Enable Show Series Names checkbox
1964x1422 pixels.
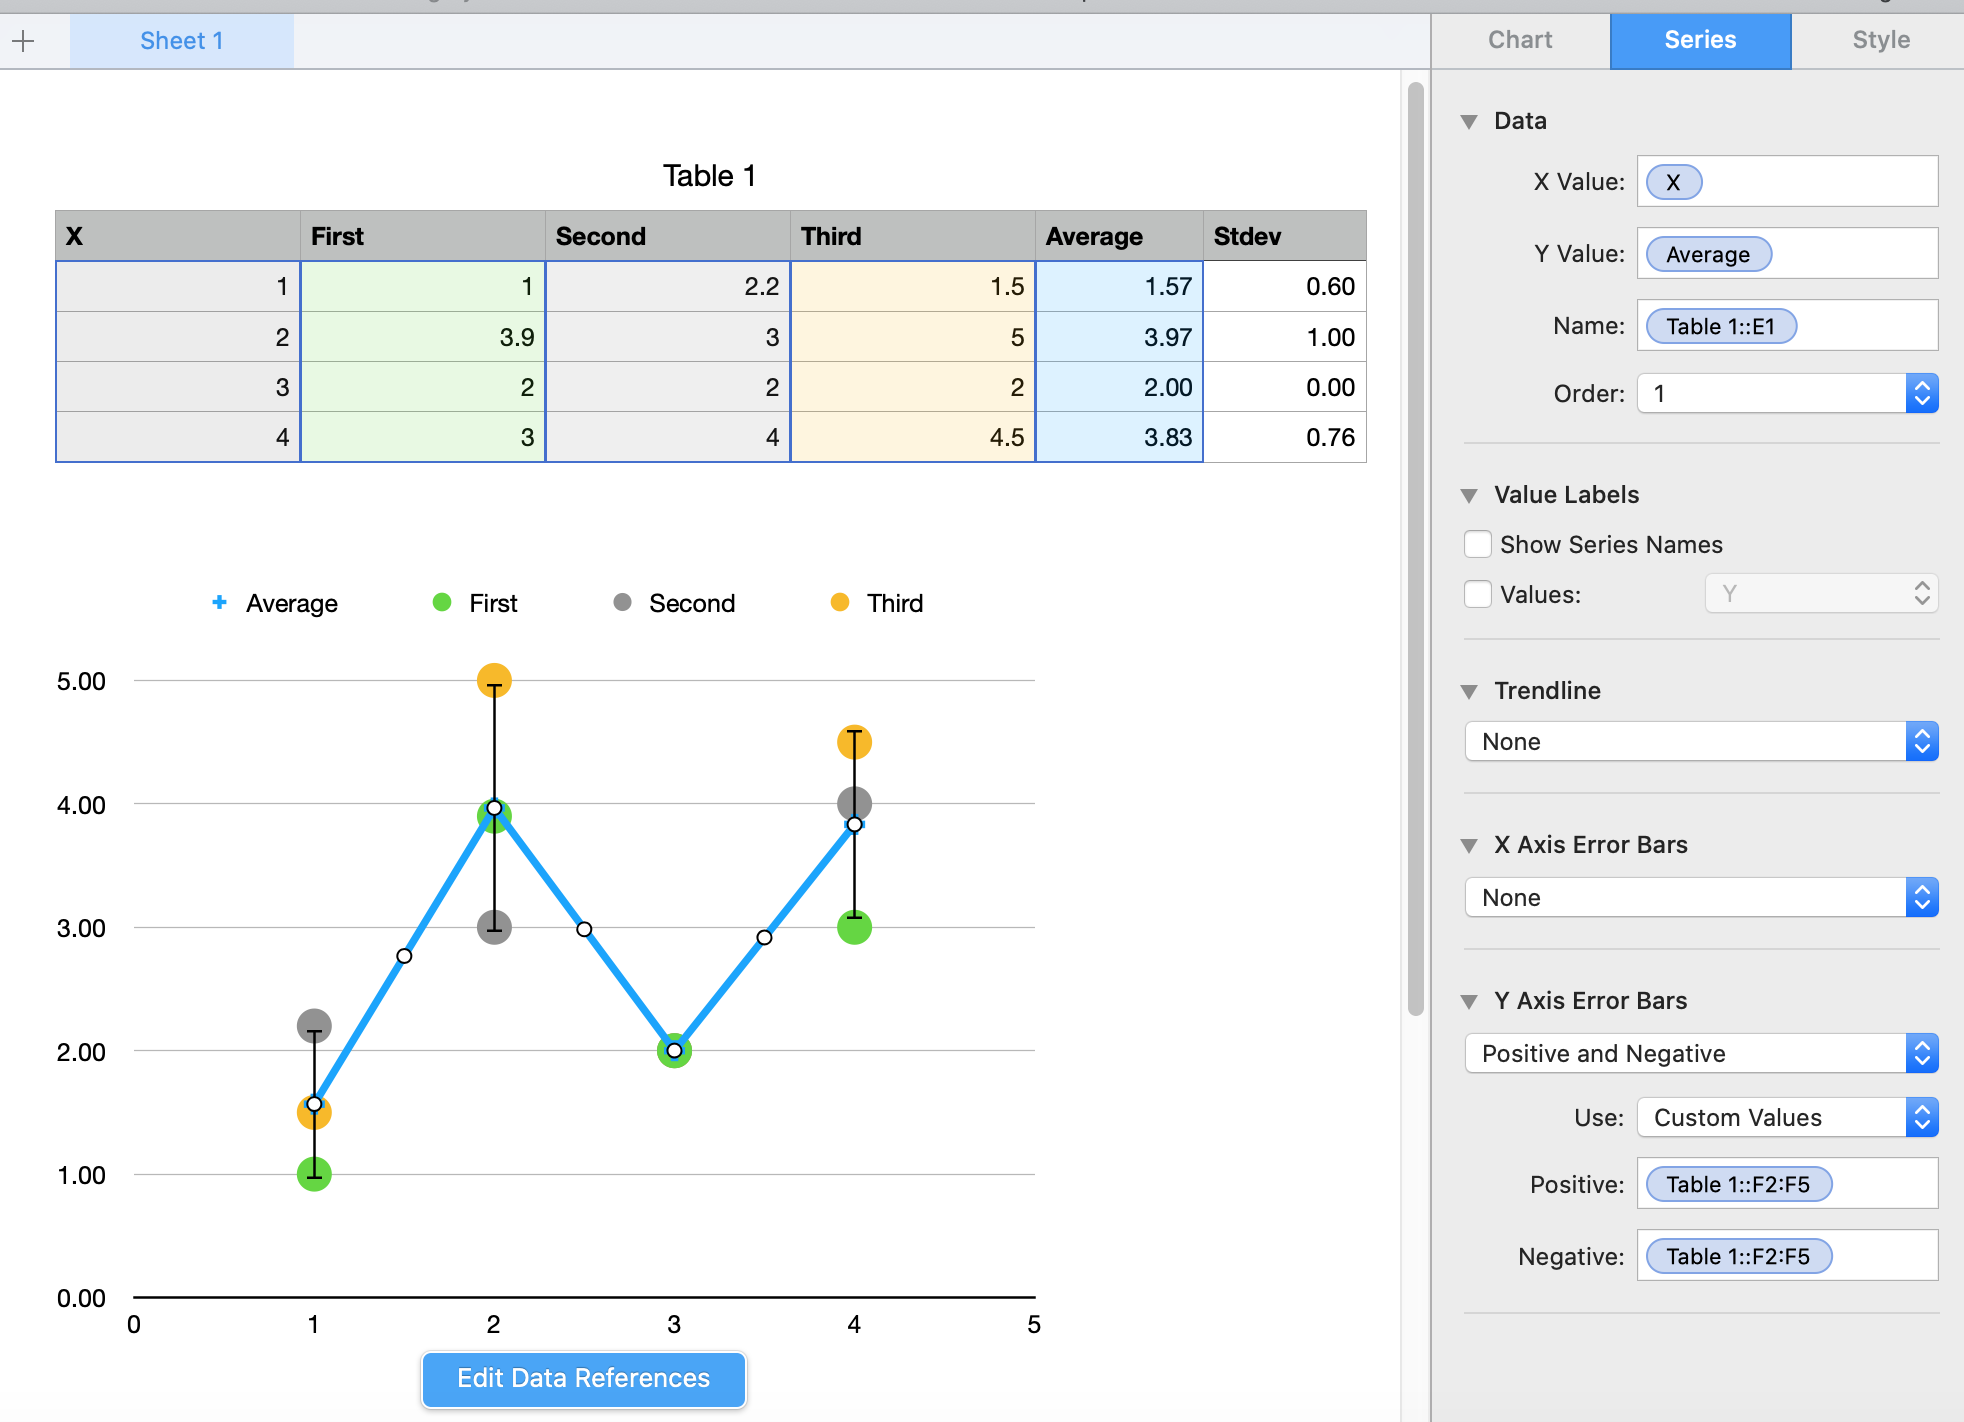pyautogui.click(x=1478, y=545)
